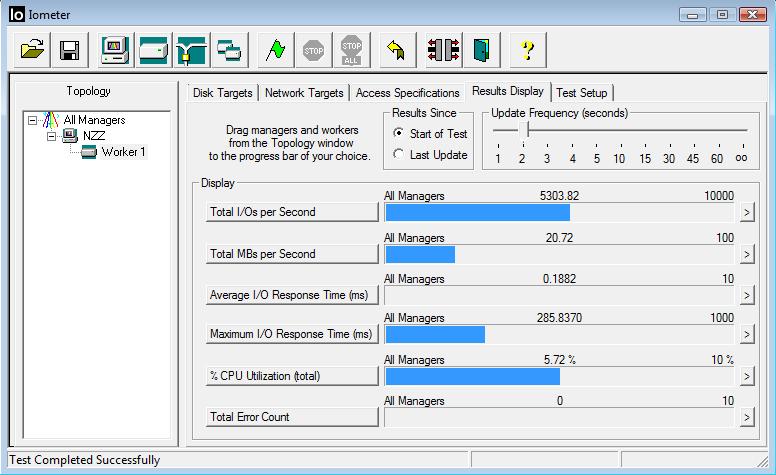Click the Total I/Os per Second button
The width and height of the screenshot is (776, 475).
point(292,212)
